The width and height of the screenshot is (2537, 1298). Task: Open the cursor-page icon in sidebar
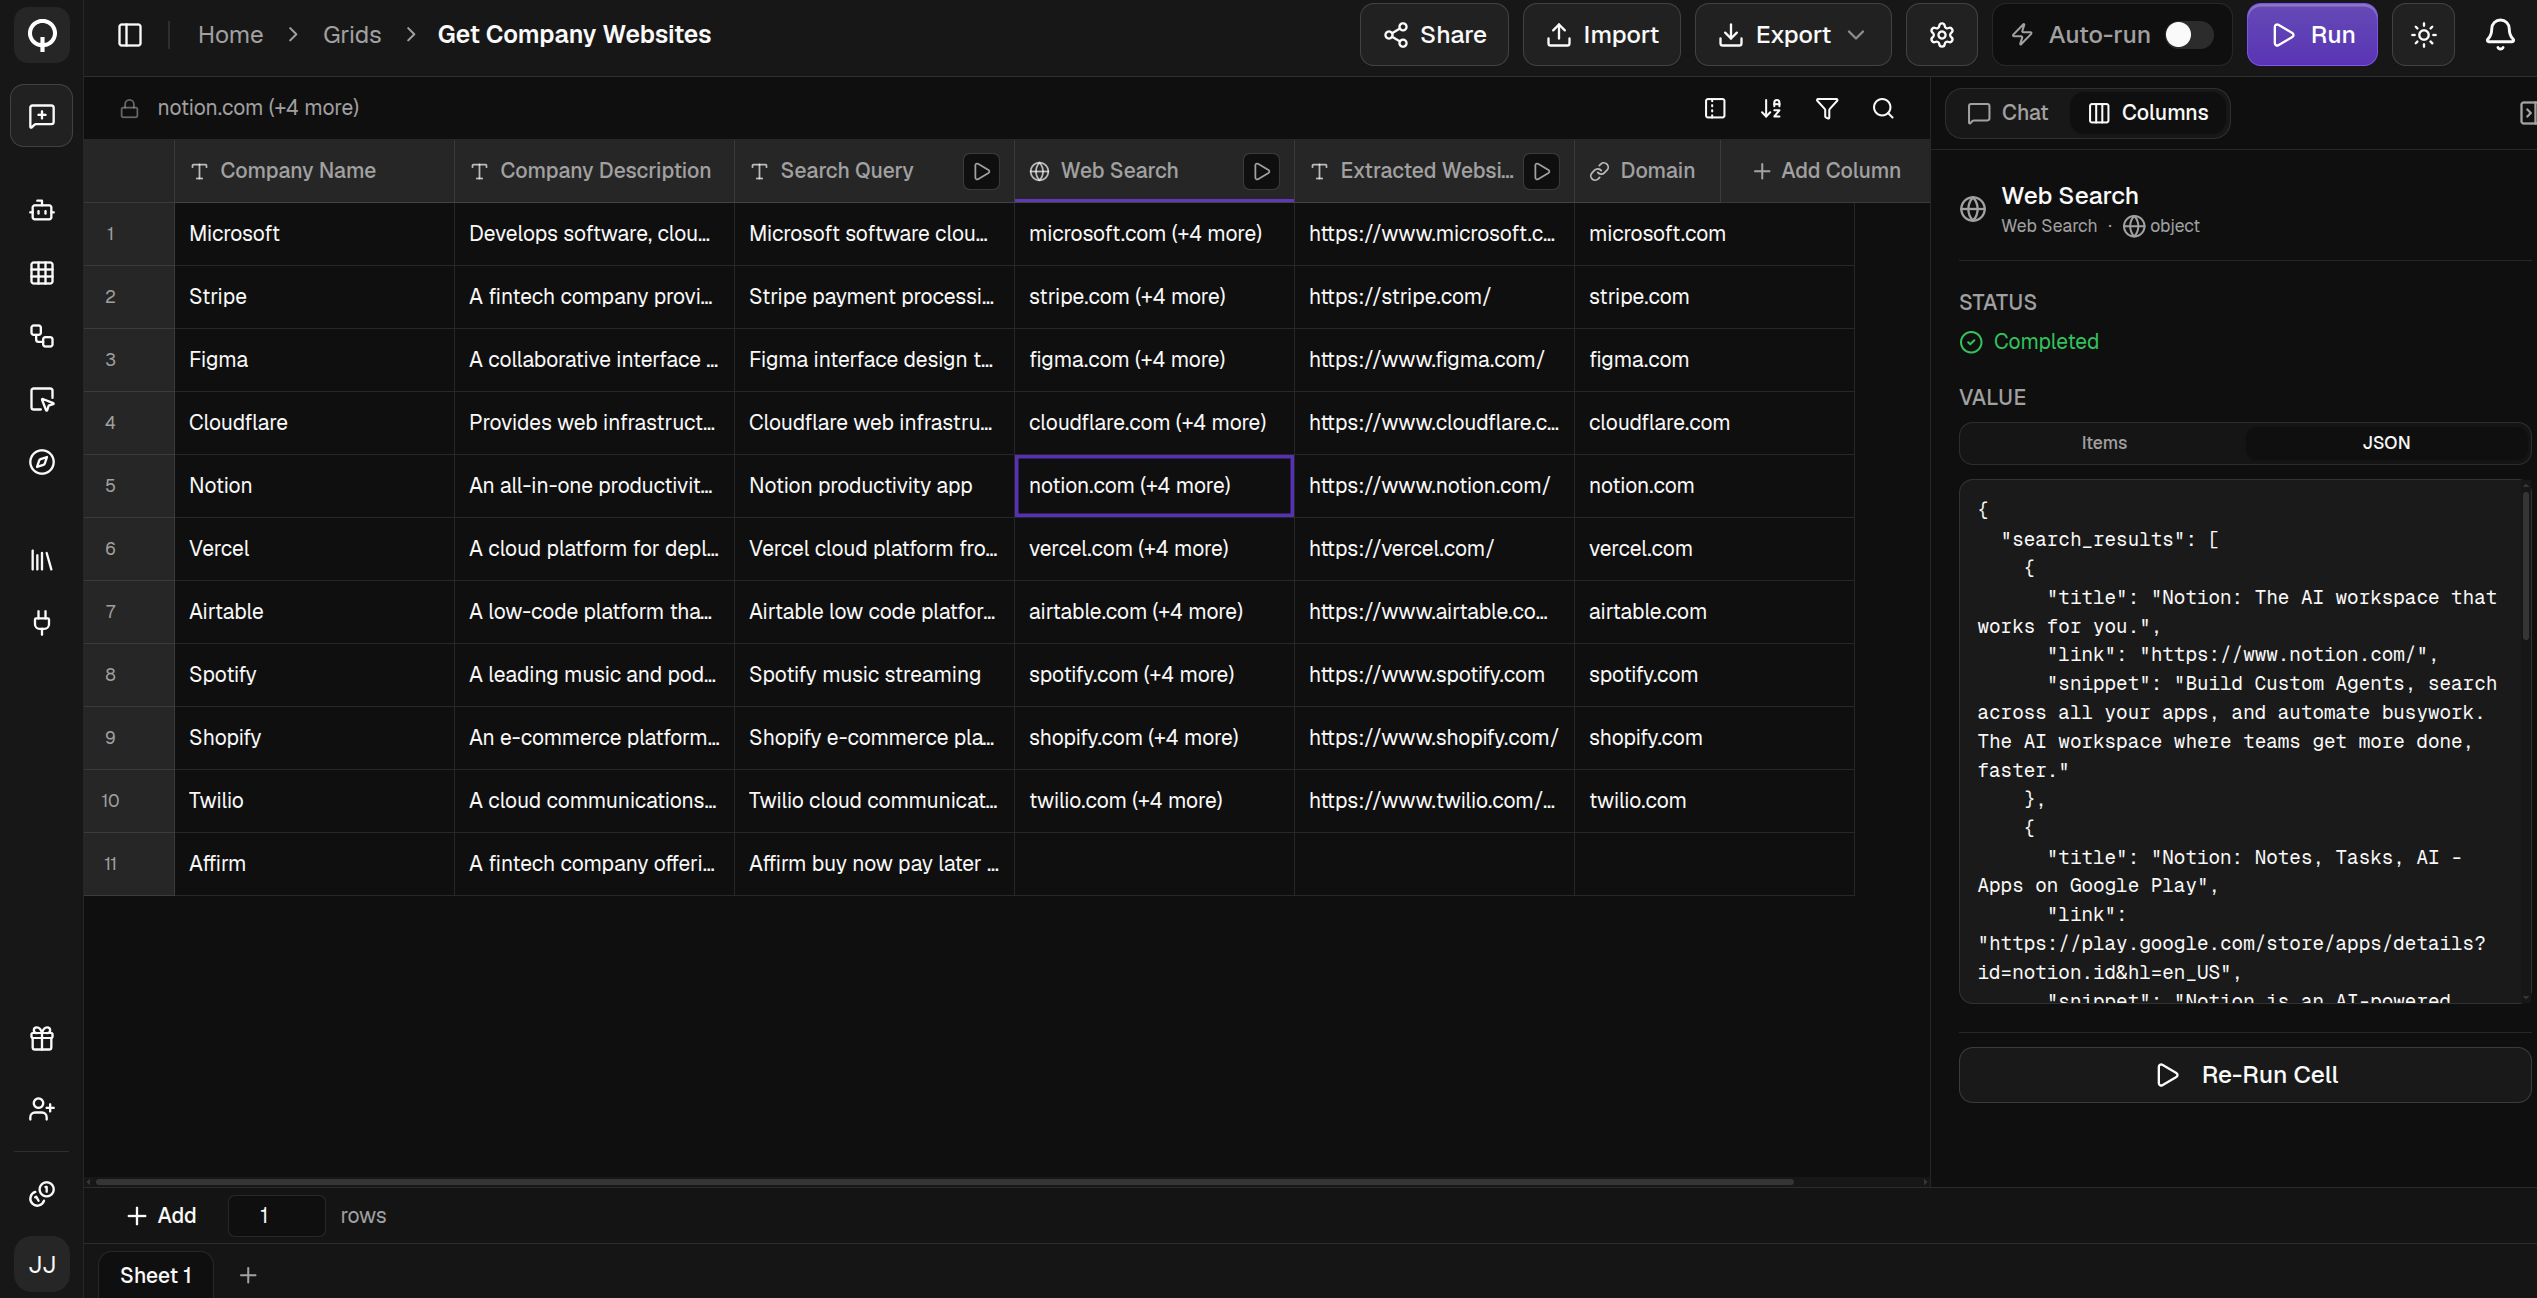click(x=42, y=399)
